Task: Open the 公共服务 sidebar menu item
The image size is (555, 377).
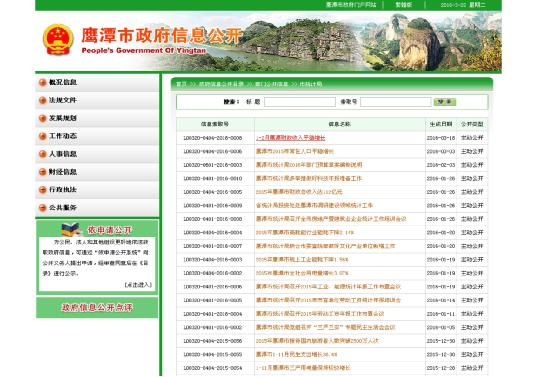Action: 97,208
